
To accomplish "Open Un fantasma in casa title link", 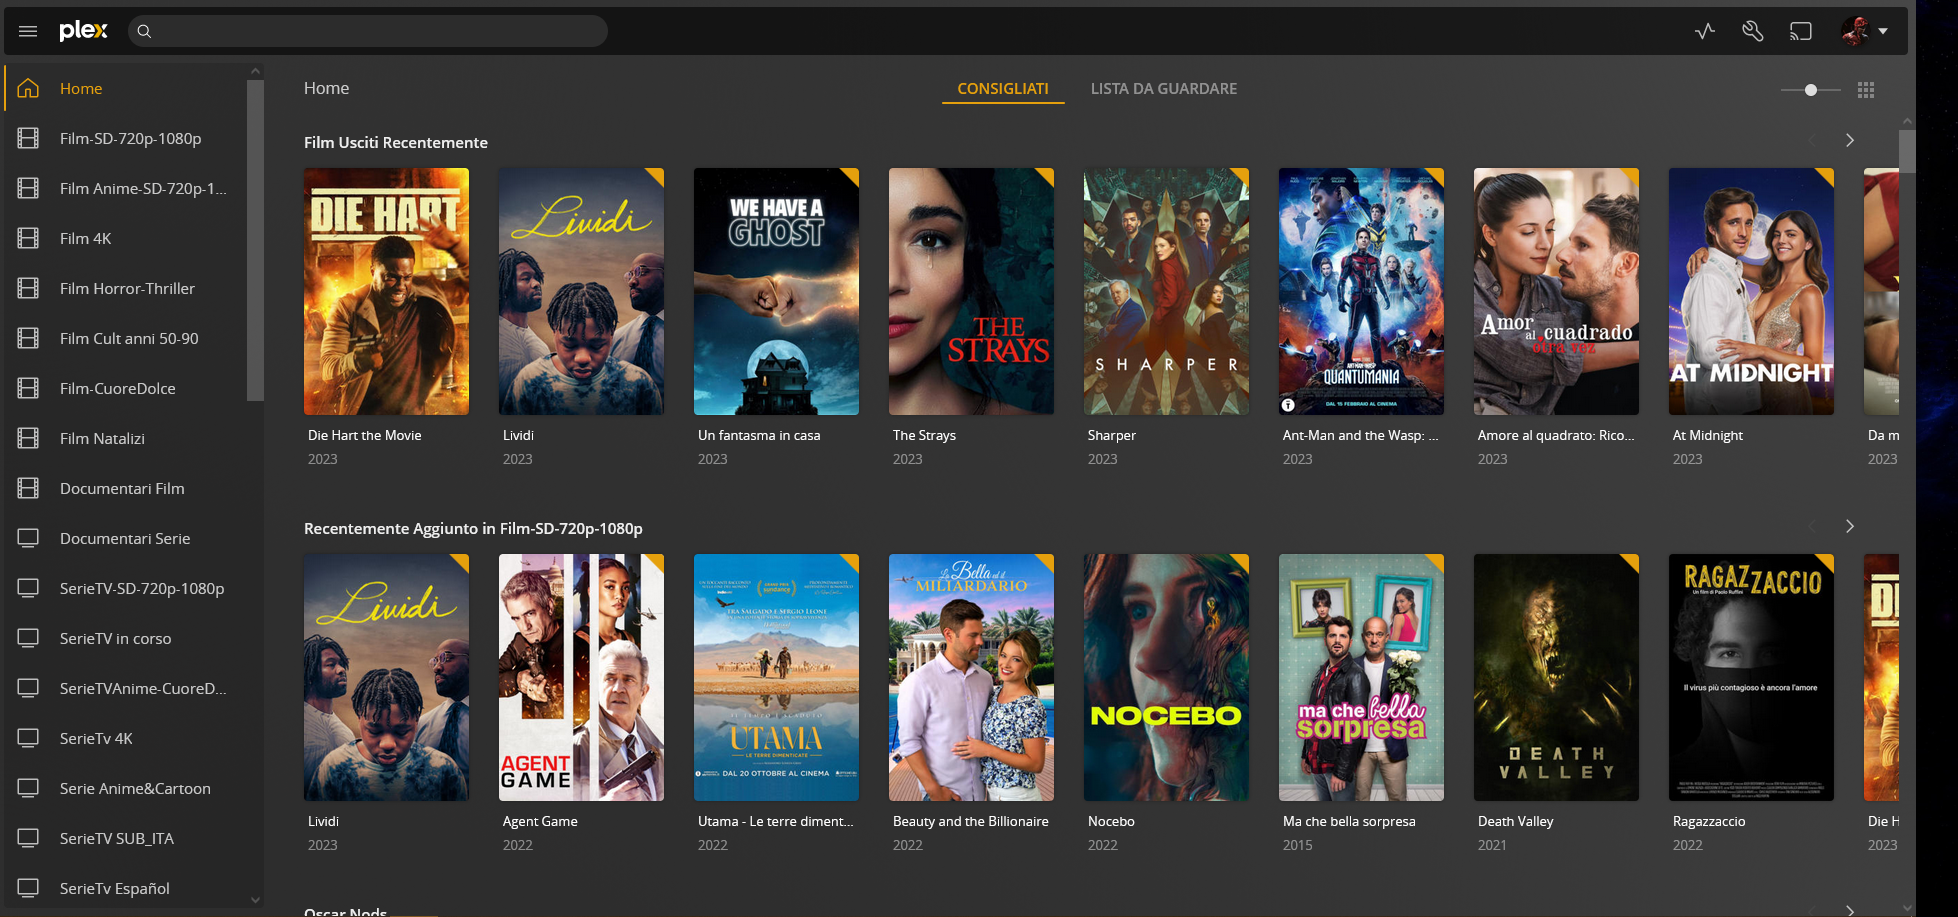I will tap(759, 436).
